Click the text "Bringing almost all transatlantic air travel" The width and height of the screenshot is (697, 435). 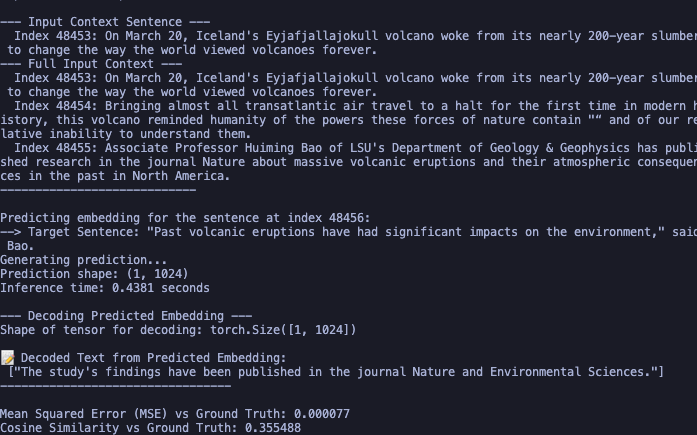click(255, 106)
